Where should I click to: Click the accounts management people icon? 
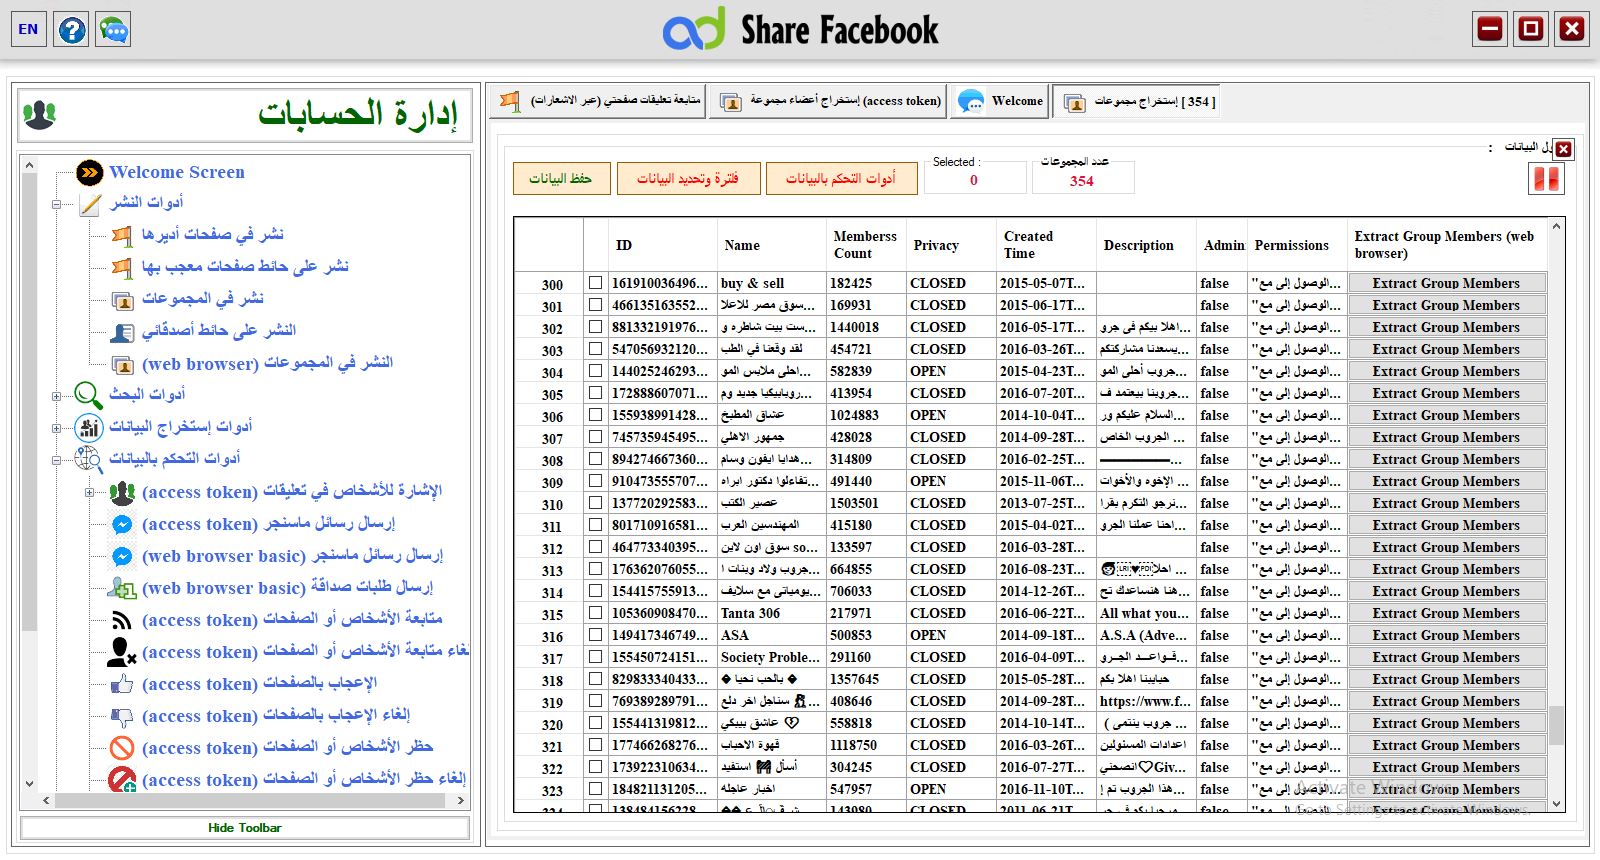click(x=39, y=115)
